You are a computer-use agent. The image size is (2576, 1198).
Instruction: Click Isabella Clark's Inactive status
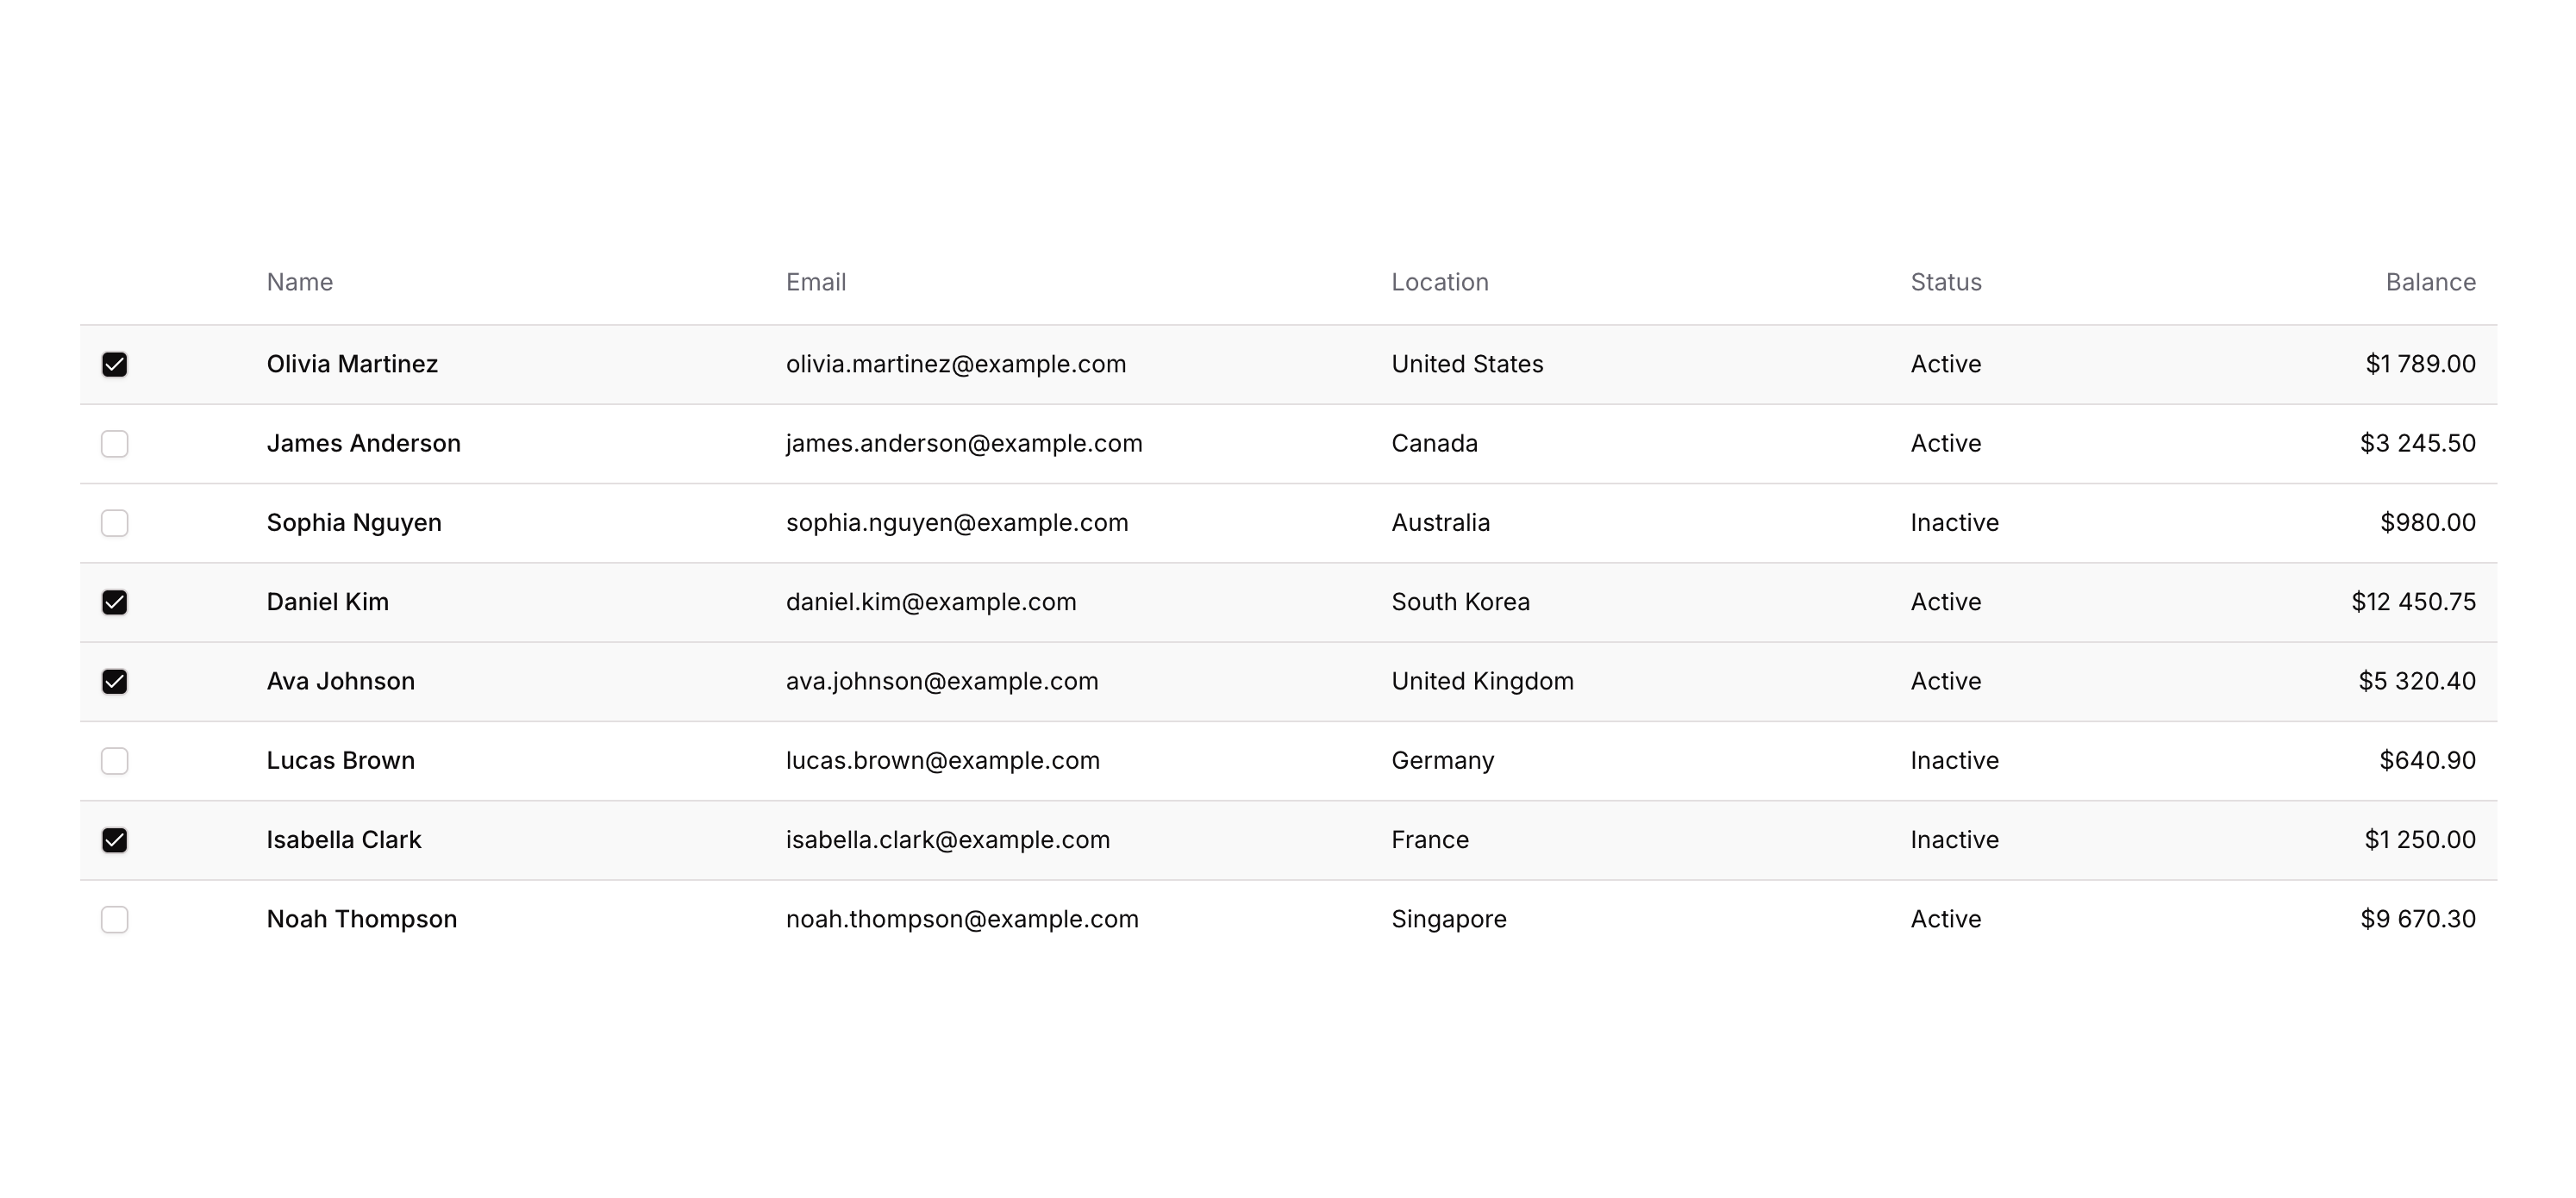(1954, 840)
